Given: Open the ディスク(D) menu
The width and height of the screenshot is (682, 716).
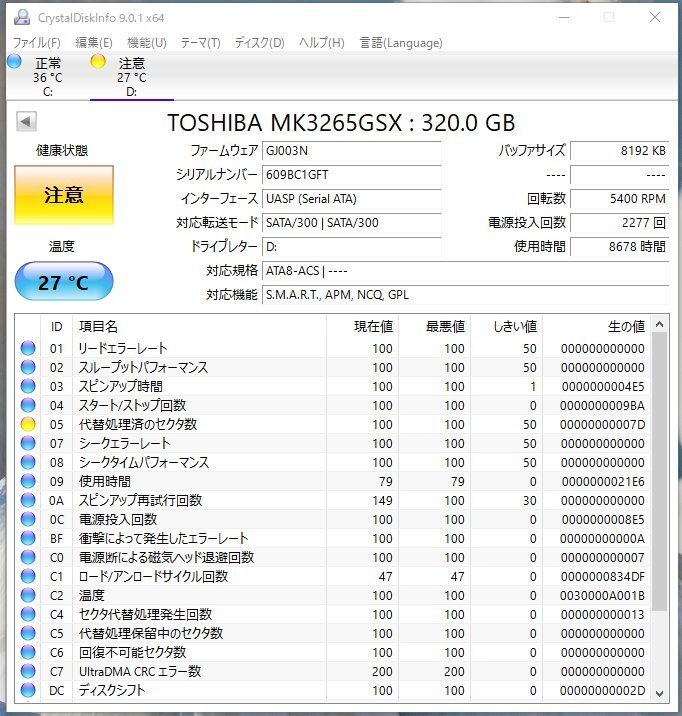Looking at the screenshot, I should click(259, 43).
